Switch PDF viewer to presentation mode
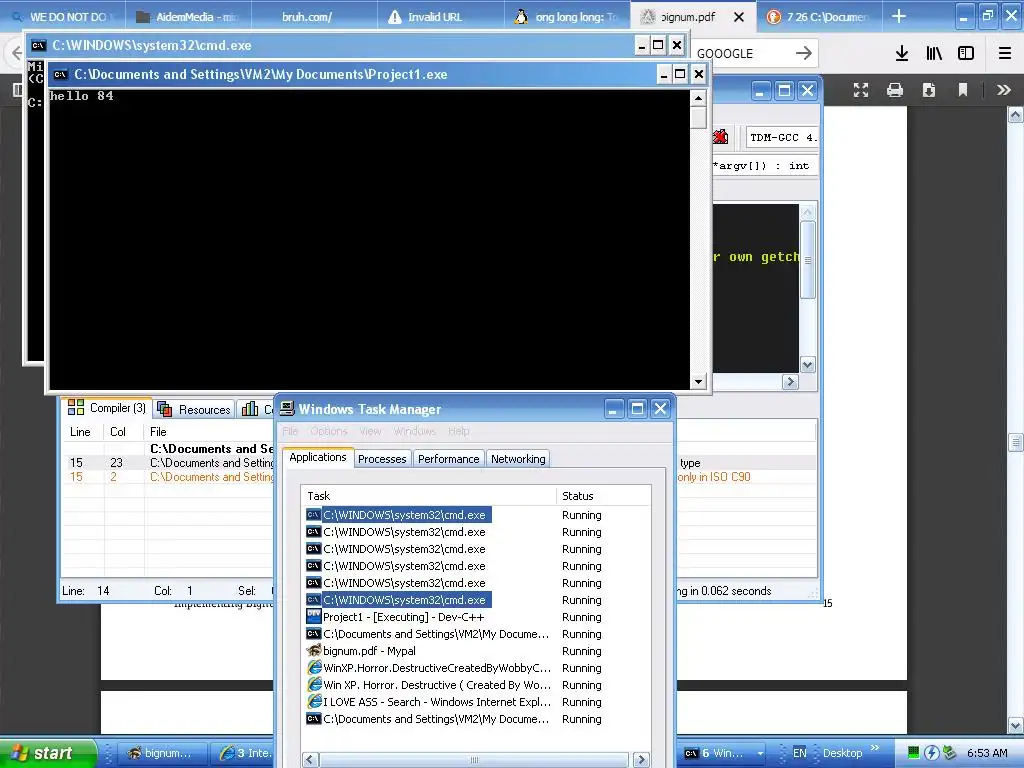Screen dimensions: 1024x768 coord(861,90)
